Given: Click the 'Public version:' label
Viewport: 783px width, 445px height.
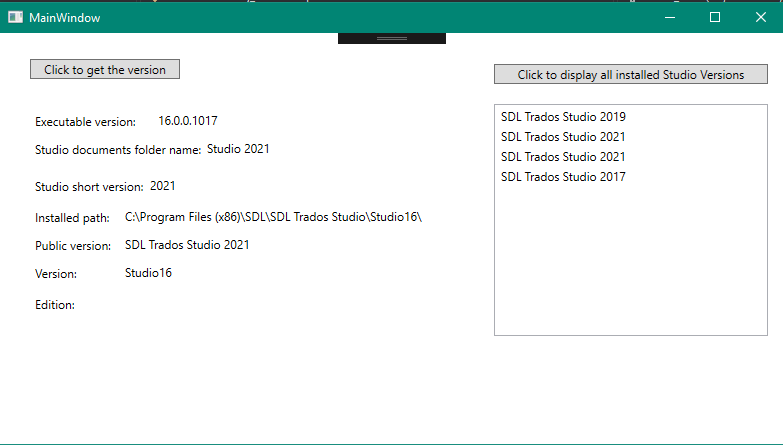Looking at the screenshot, I should 73,246.
